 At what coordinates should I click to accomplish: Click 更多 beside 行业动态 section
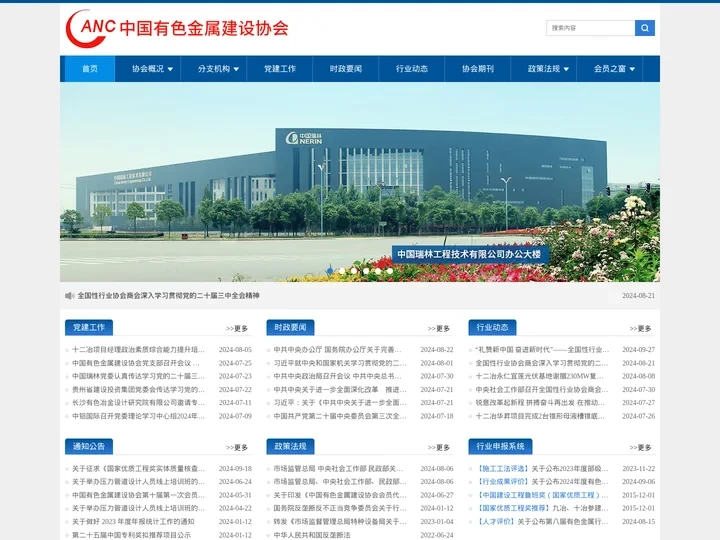(x=641, y=328)
